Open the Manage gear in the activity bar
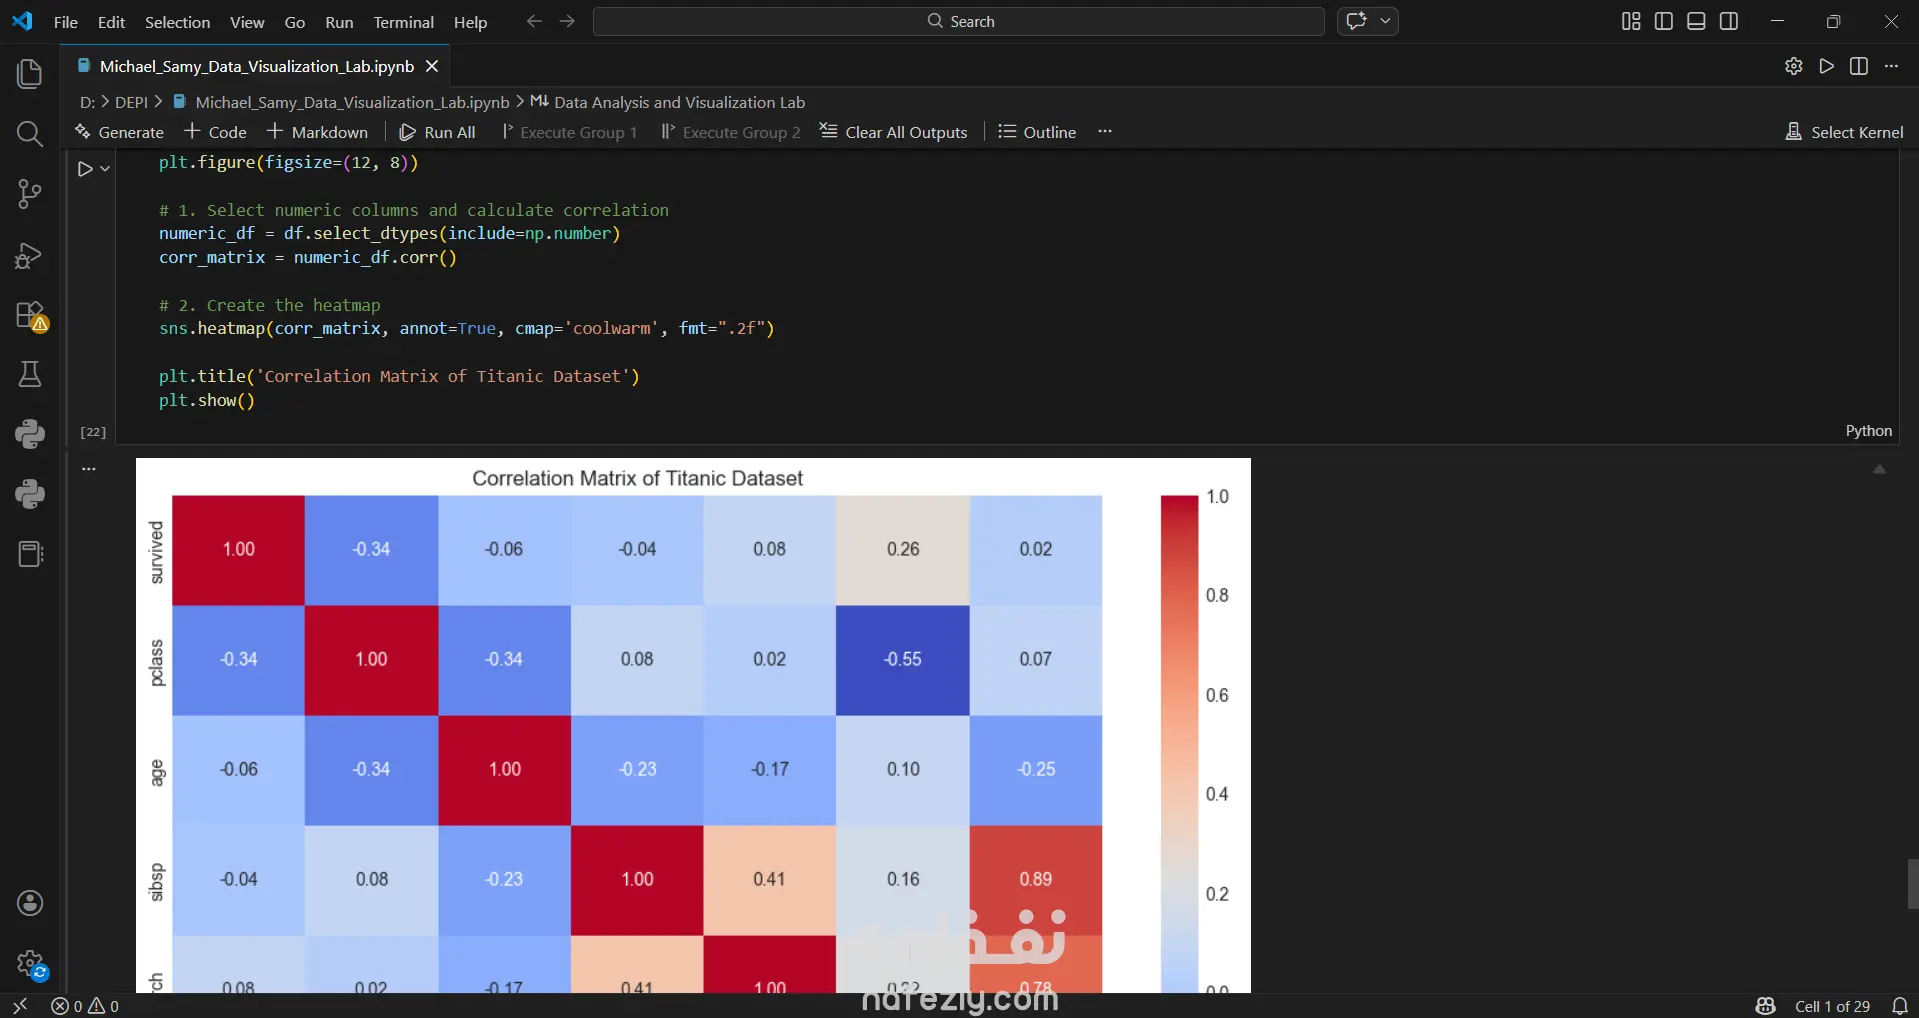The image size is (1919, 1018). (x=31, y=965)
